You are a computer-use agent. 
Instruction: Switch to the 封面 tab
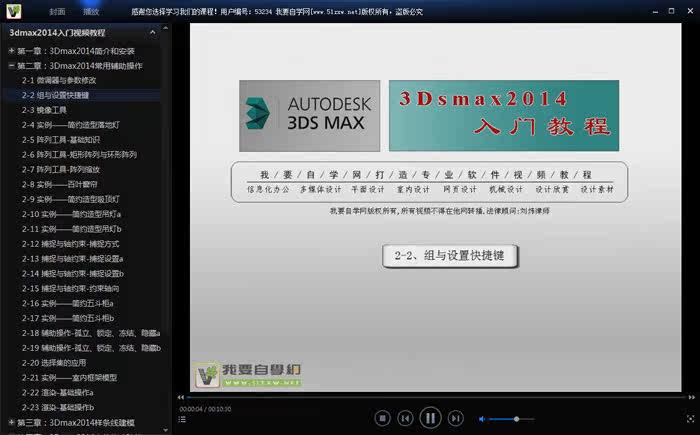click(57, 12)
